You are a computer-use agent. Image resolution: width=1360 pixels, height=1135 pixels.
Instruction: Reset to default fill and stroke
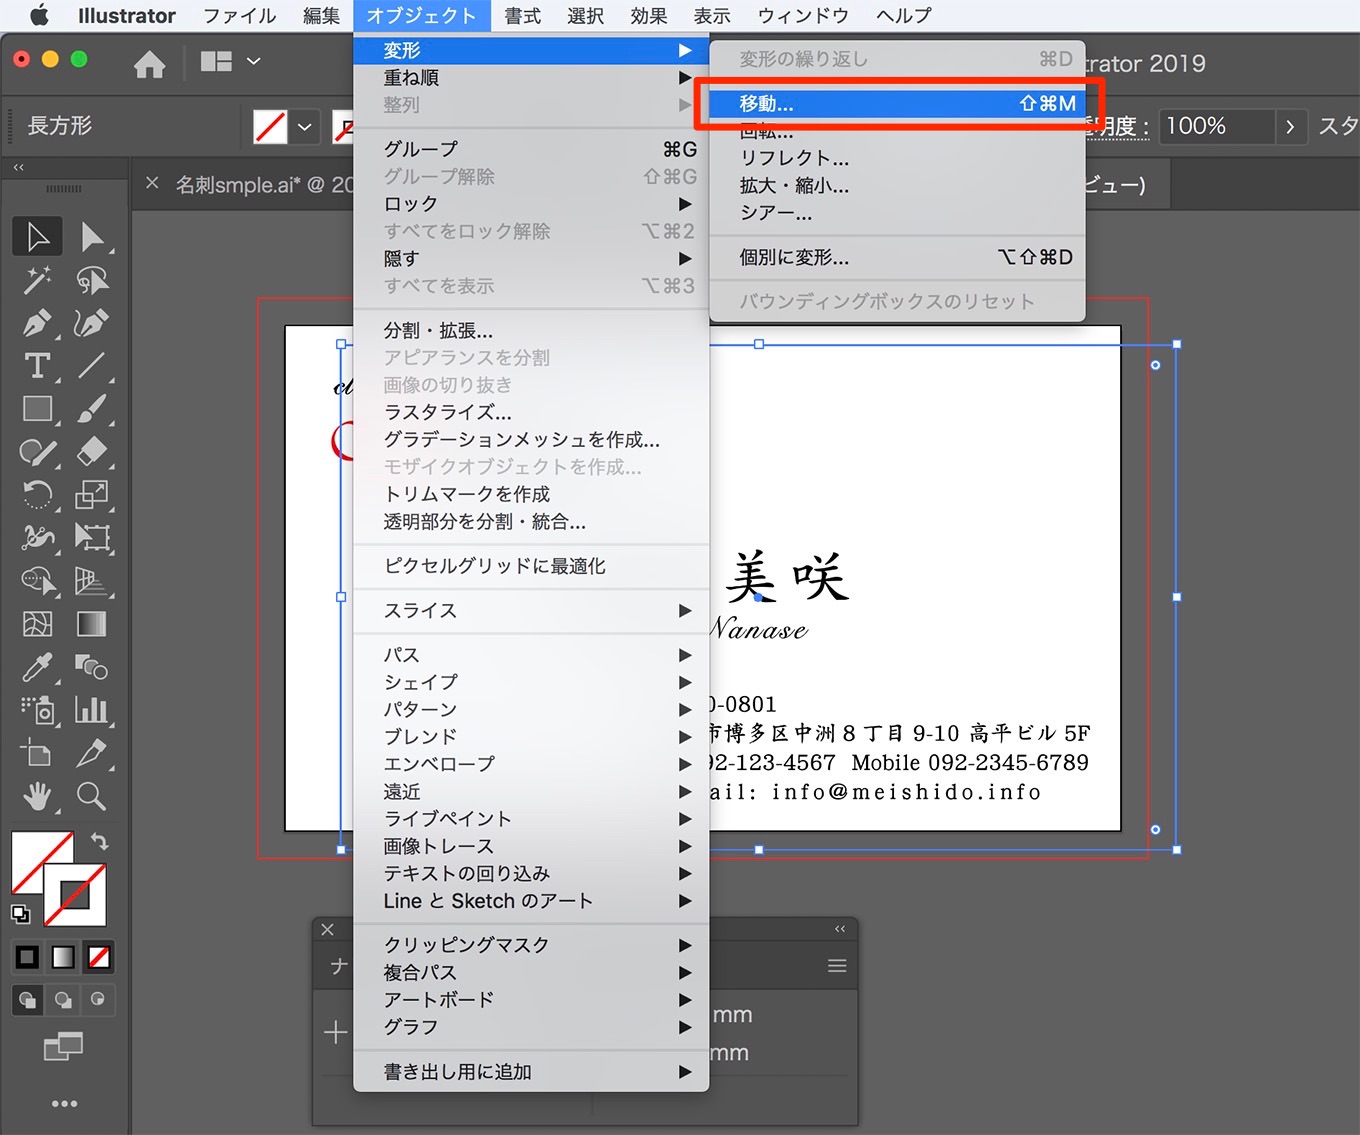tap(20, 913)
